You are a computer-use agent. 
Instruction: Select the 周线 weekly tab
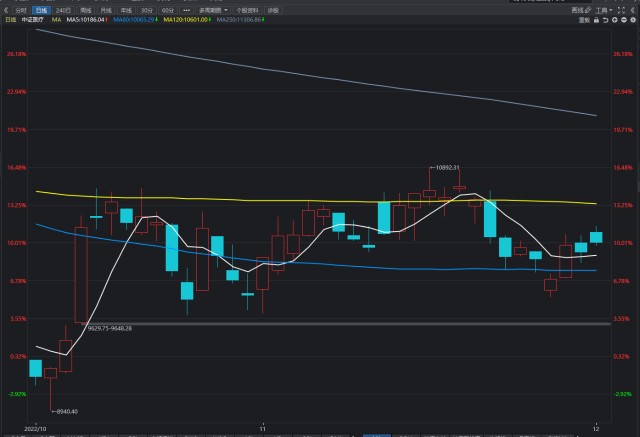(x=86, y=10)
